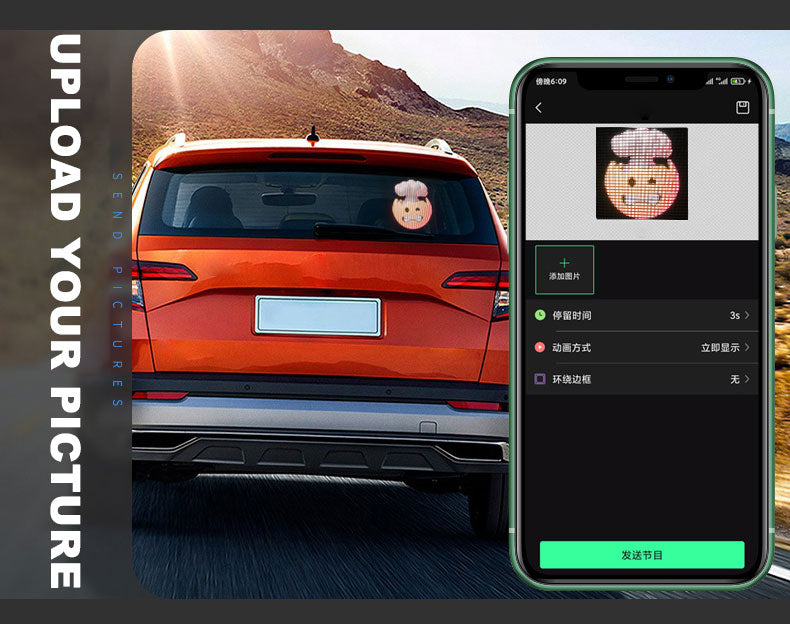This screenshot has width=790, height=624.
Task: Click the purple square icon for 环绕边框
Action: click(540, 379)
